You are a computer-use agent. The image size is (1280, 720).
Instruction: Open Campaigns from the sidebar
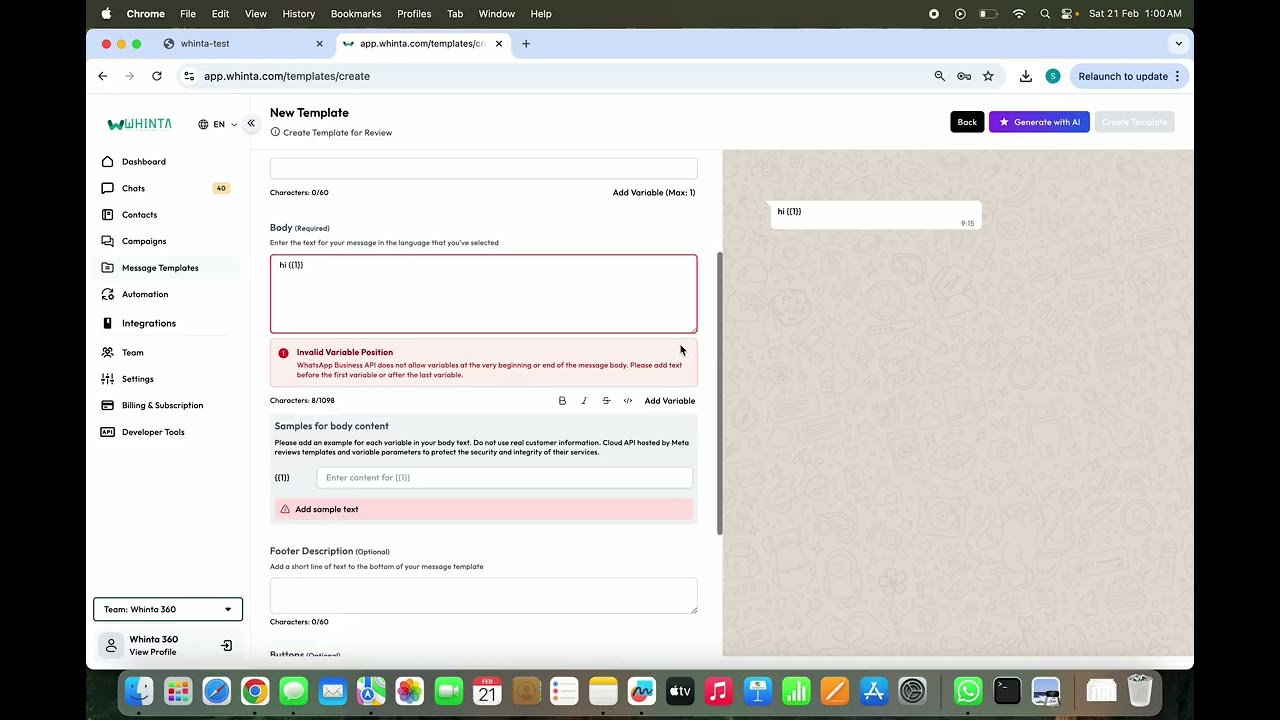pos(144,241)
